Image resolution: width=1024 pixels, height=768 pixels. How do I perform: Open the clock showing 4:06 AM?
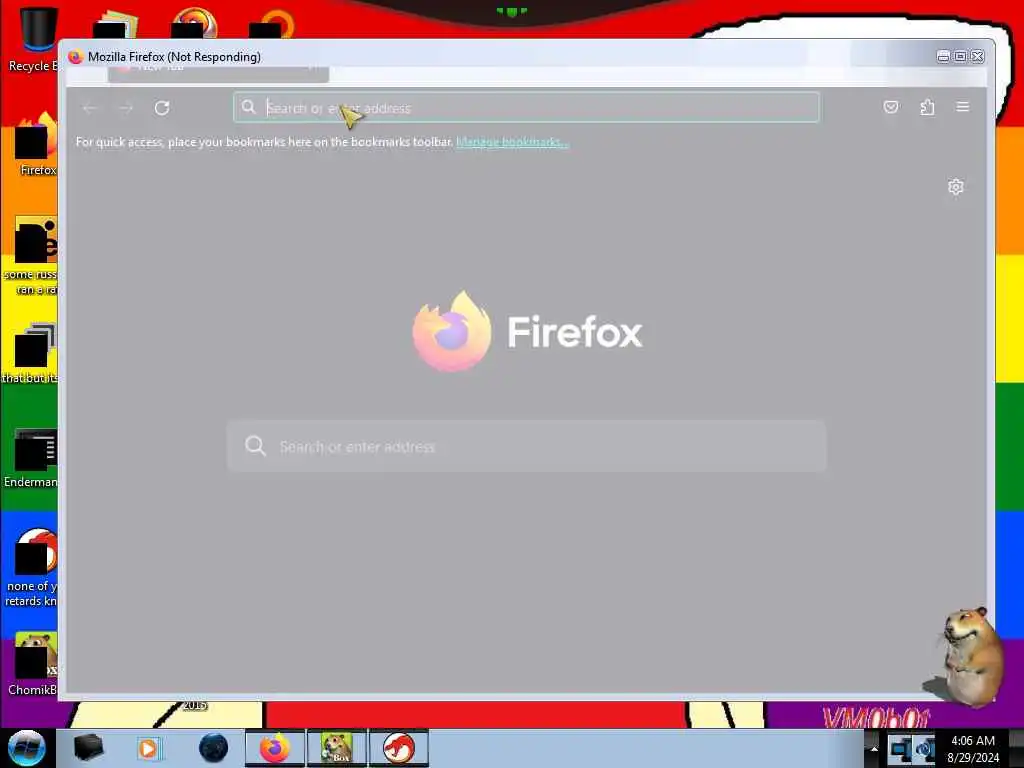coord(973,749)
